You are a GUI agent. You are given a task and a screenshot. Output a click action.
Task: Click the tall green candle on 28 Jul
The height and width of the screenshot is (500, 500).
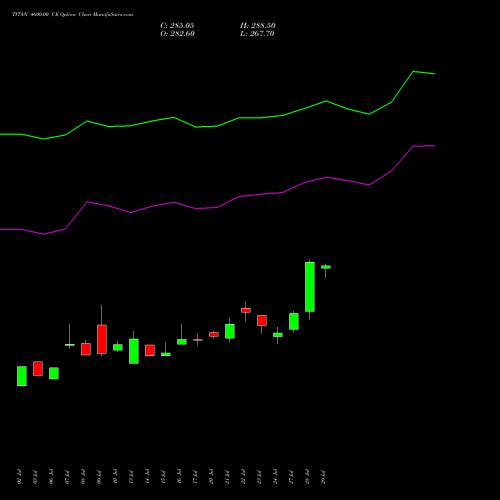click(x=310, y=287)
